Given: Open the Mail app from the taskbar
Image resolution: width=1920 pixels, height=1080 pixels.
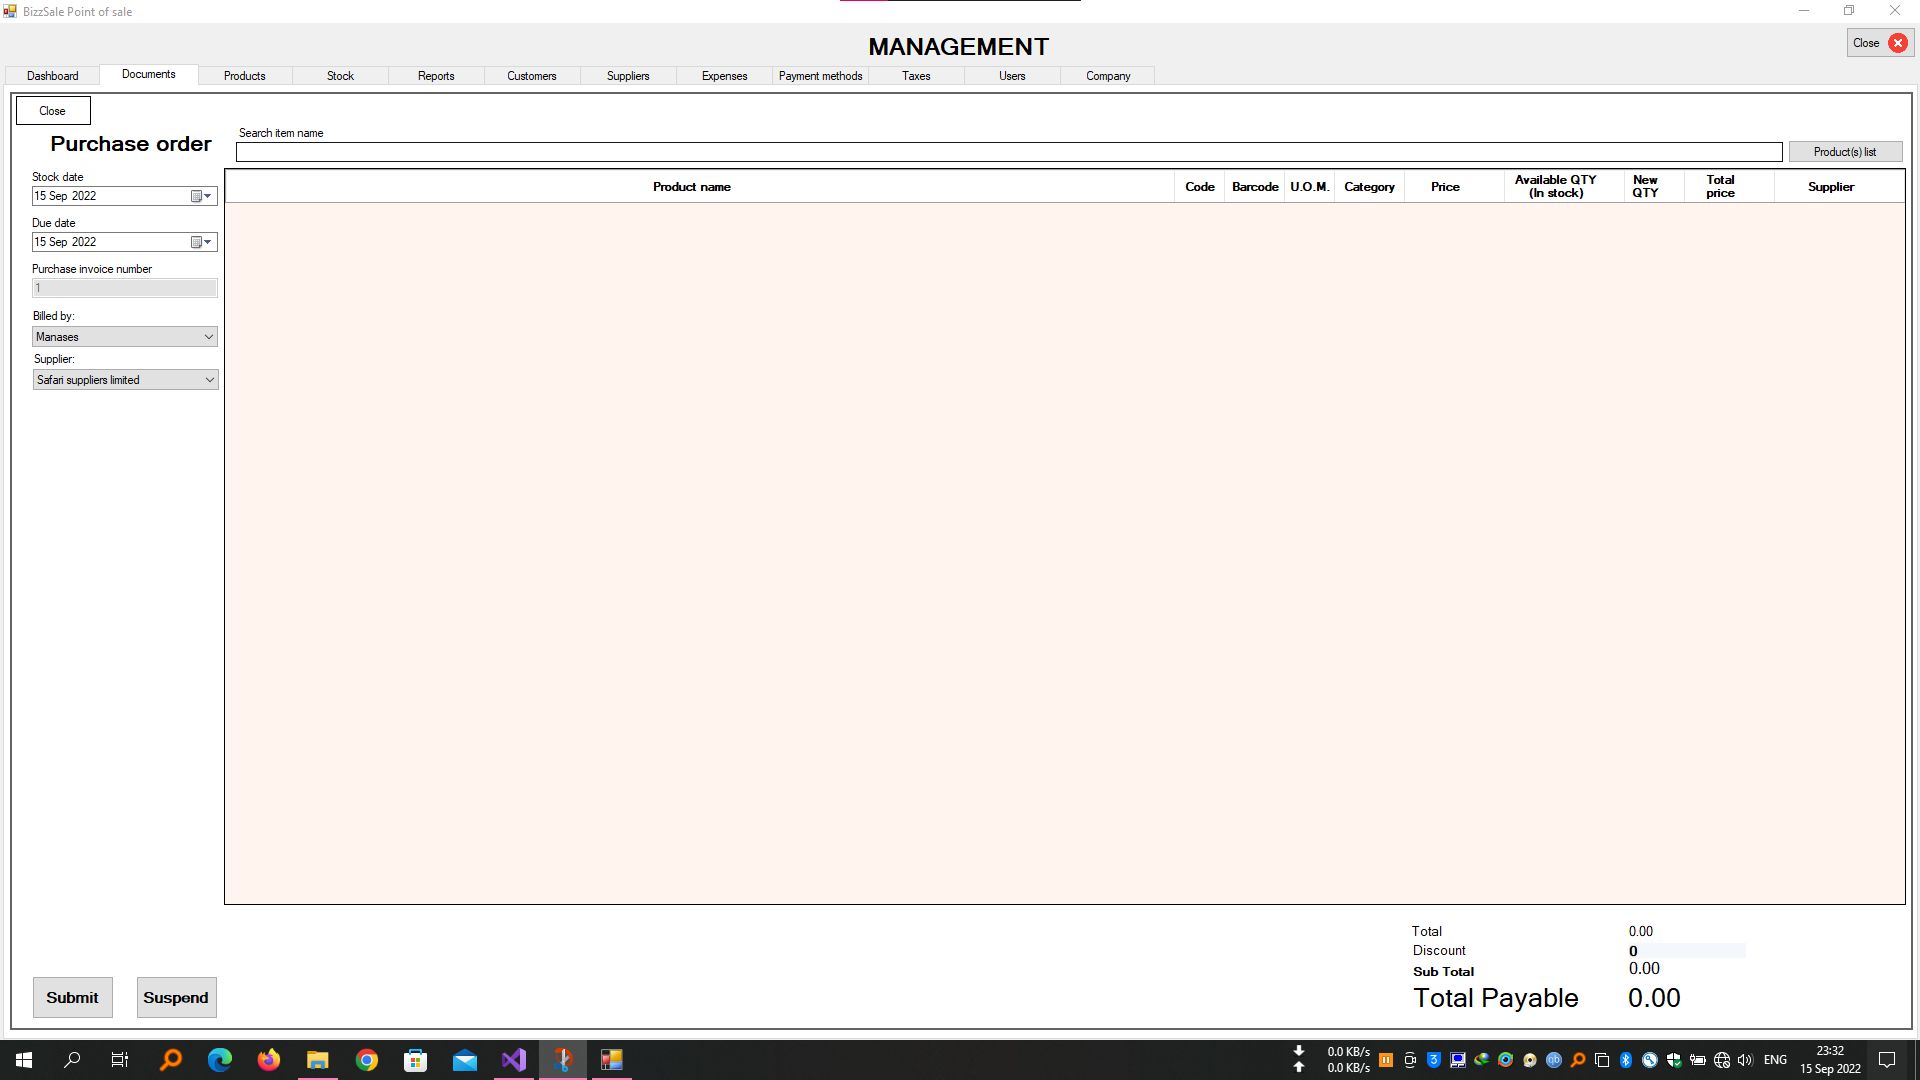Looking at the screenshot, I should (x=464, y=1060).
